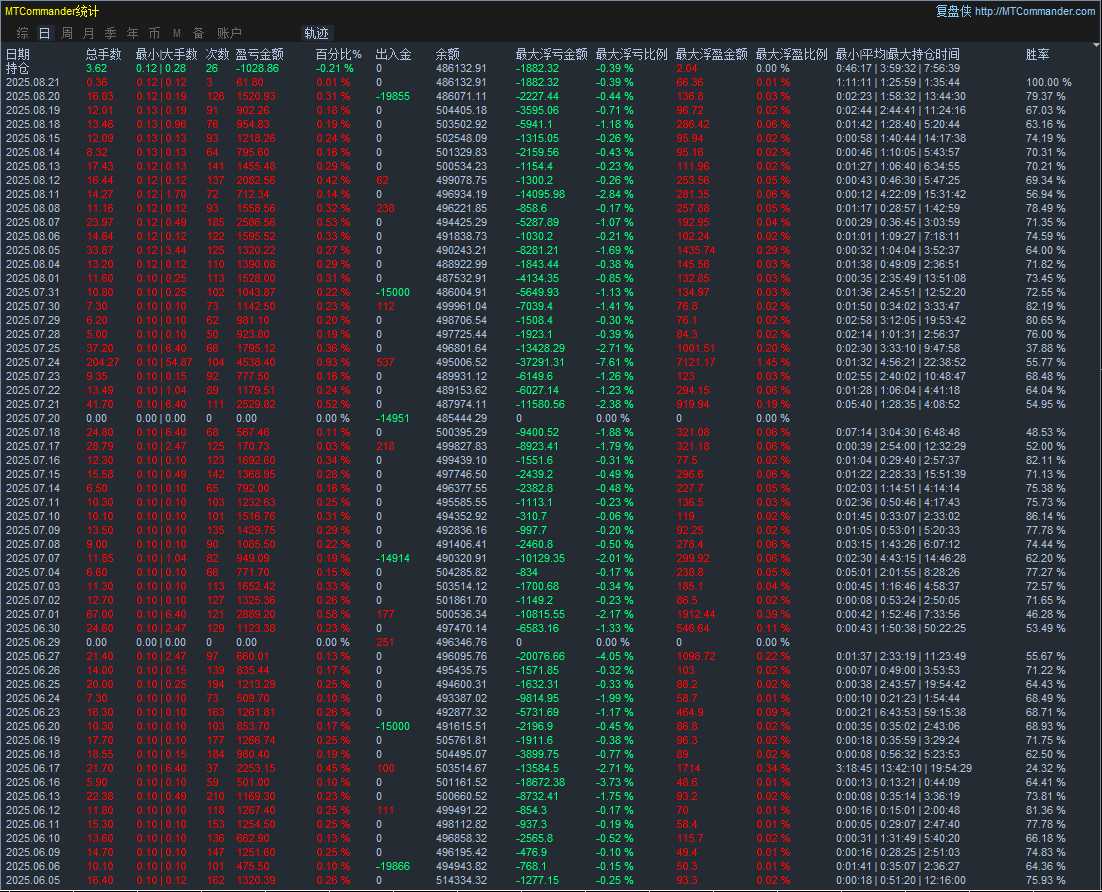Switch to the 季 quarterly tab
The width and height of the screenshot is (1102, 892).
[110, 33]
